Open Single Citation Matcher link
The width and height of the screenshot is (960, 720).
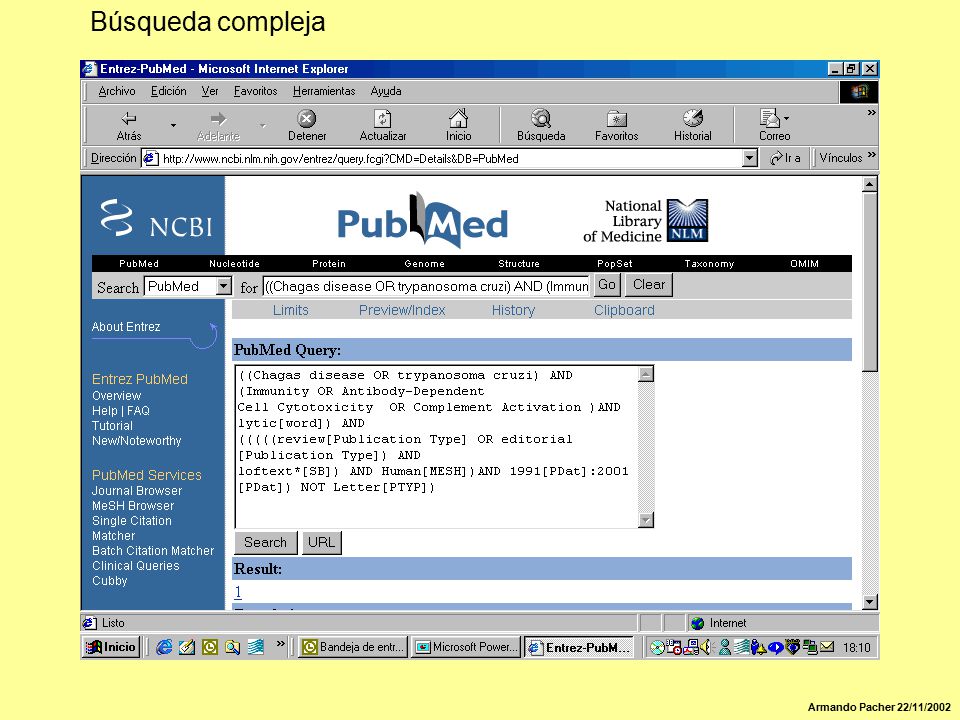tap(132, 528)
